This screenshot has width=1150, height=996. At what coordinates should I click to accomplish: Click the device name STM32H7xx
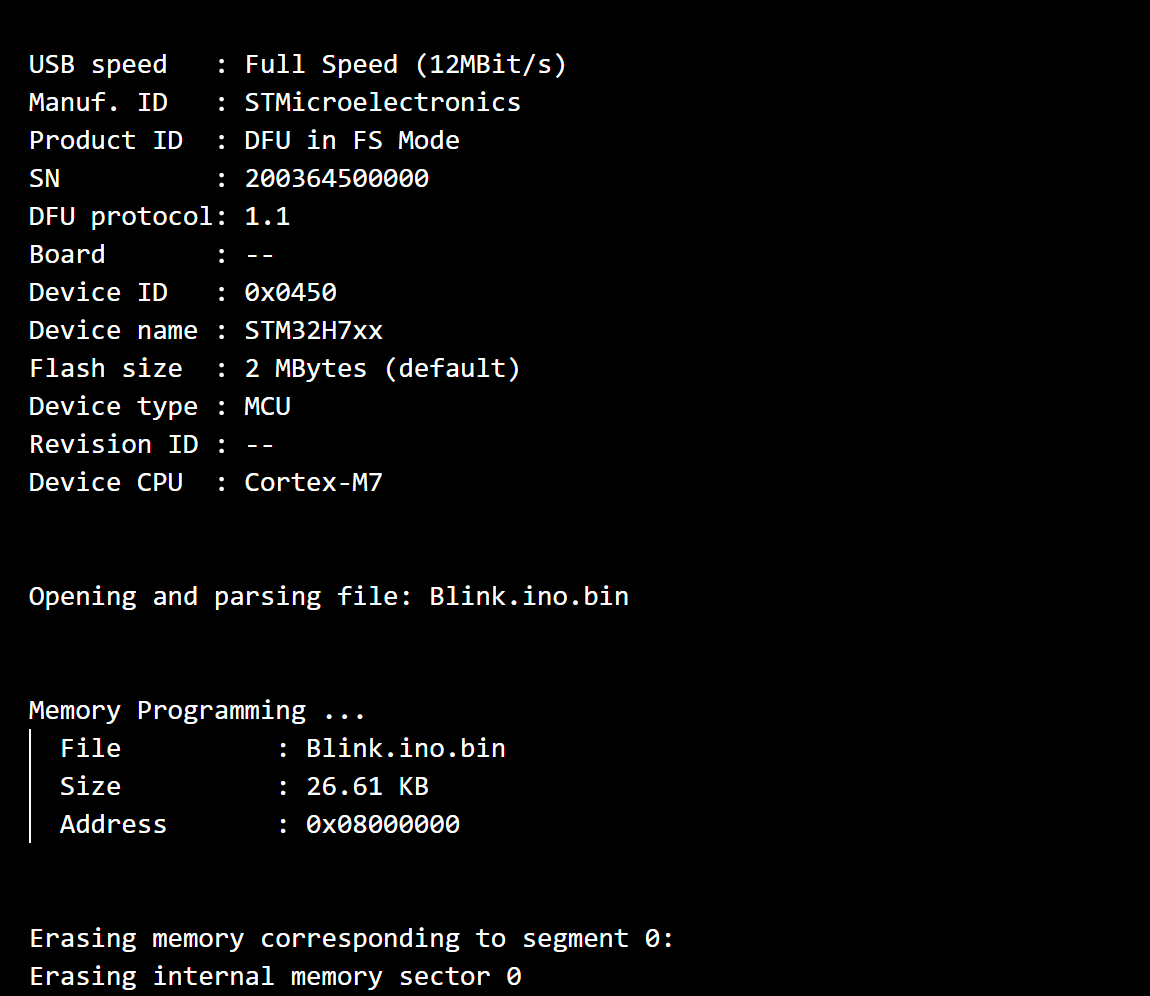[x=313, y=331]
